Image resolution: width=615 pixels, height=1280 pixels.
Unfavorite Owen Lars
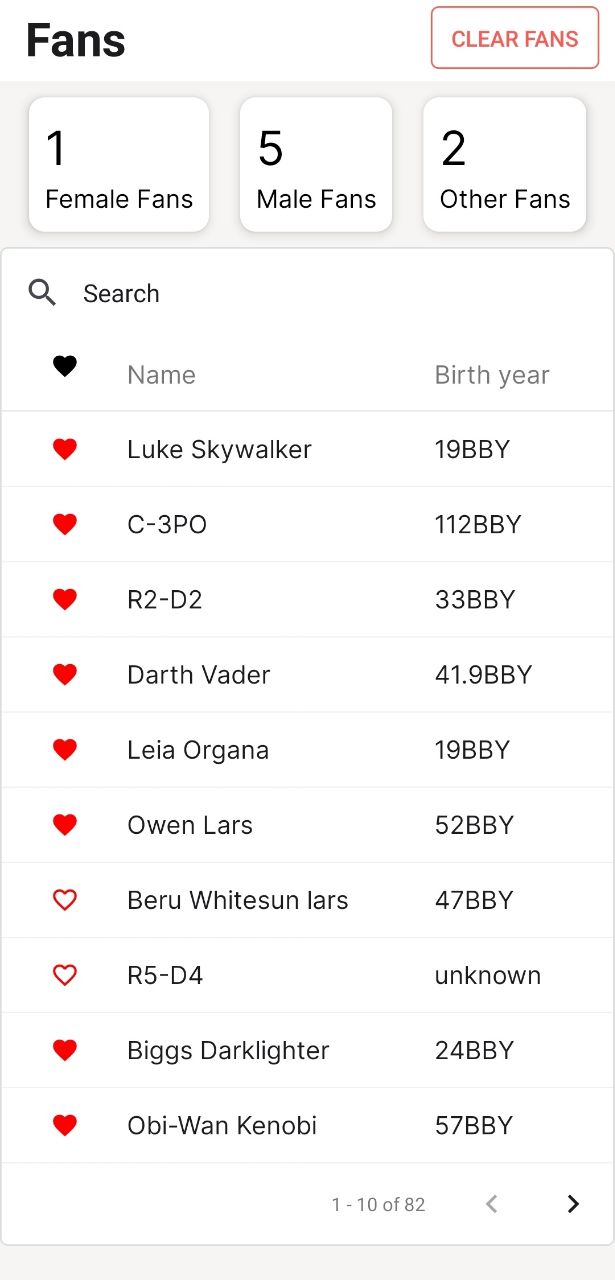pos(64,824)
